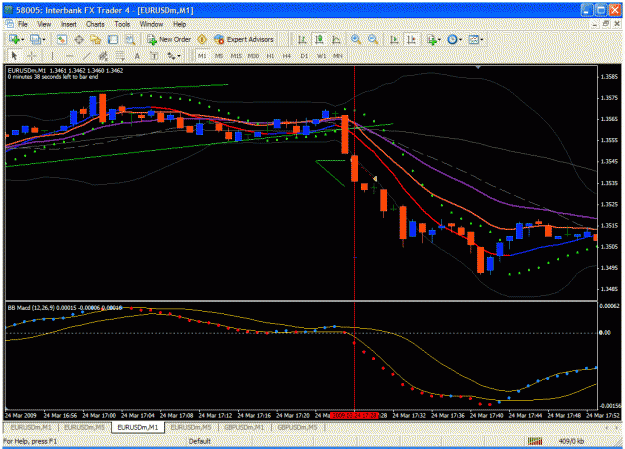Image resolution: width=625 pixels, height=449 pixels.
Task: Toggle the chart Auto Scroll icon
Action: [x=394, y=39]
